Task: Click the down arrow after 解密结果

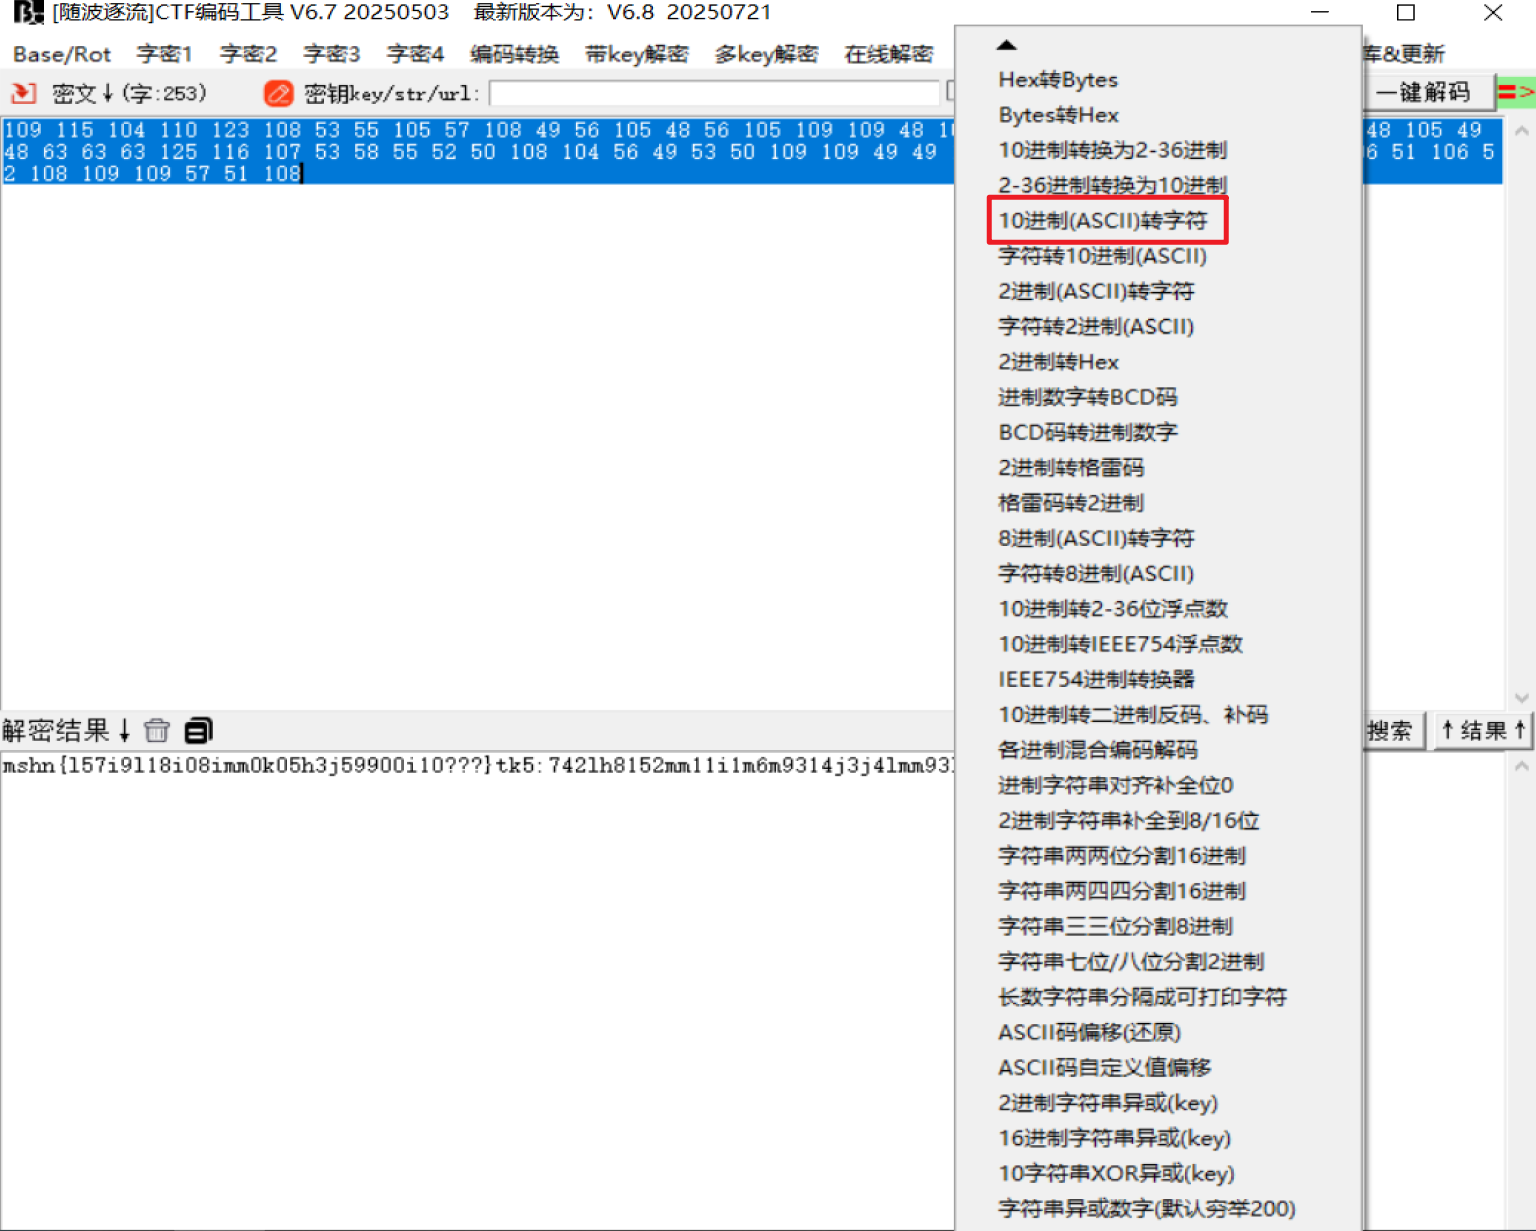Action: pos(124,731)
